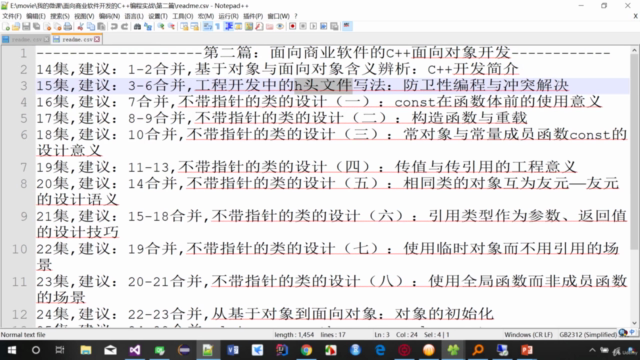The height and width of the screenshot is (360, 640).
Task: Open the ? help menu
Action: pos(296,16)
